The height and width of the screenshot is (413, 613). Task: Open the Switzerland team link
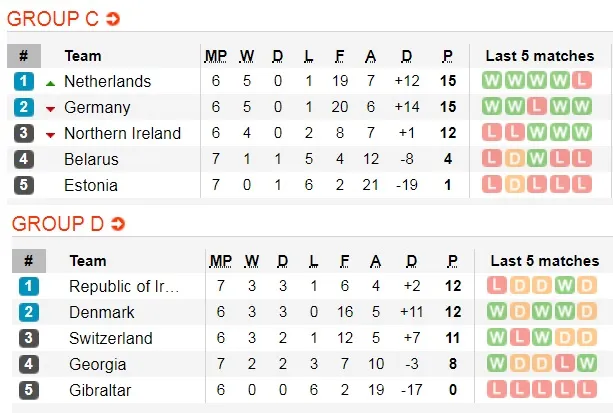tap(111, 339)
